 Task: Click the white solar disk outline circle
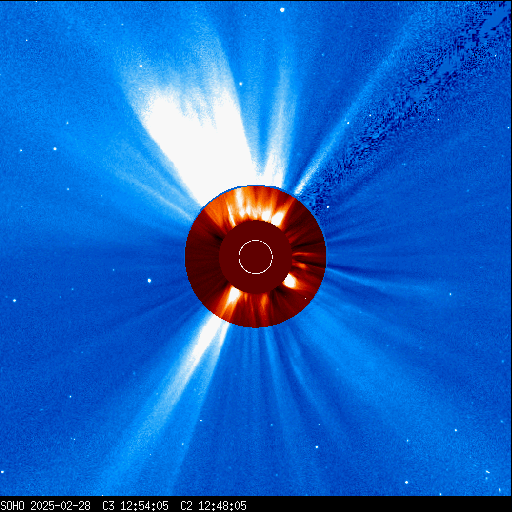[256, 257]
